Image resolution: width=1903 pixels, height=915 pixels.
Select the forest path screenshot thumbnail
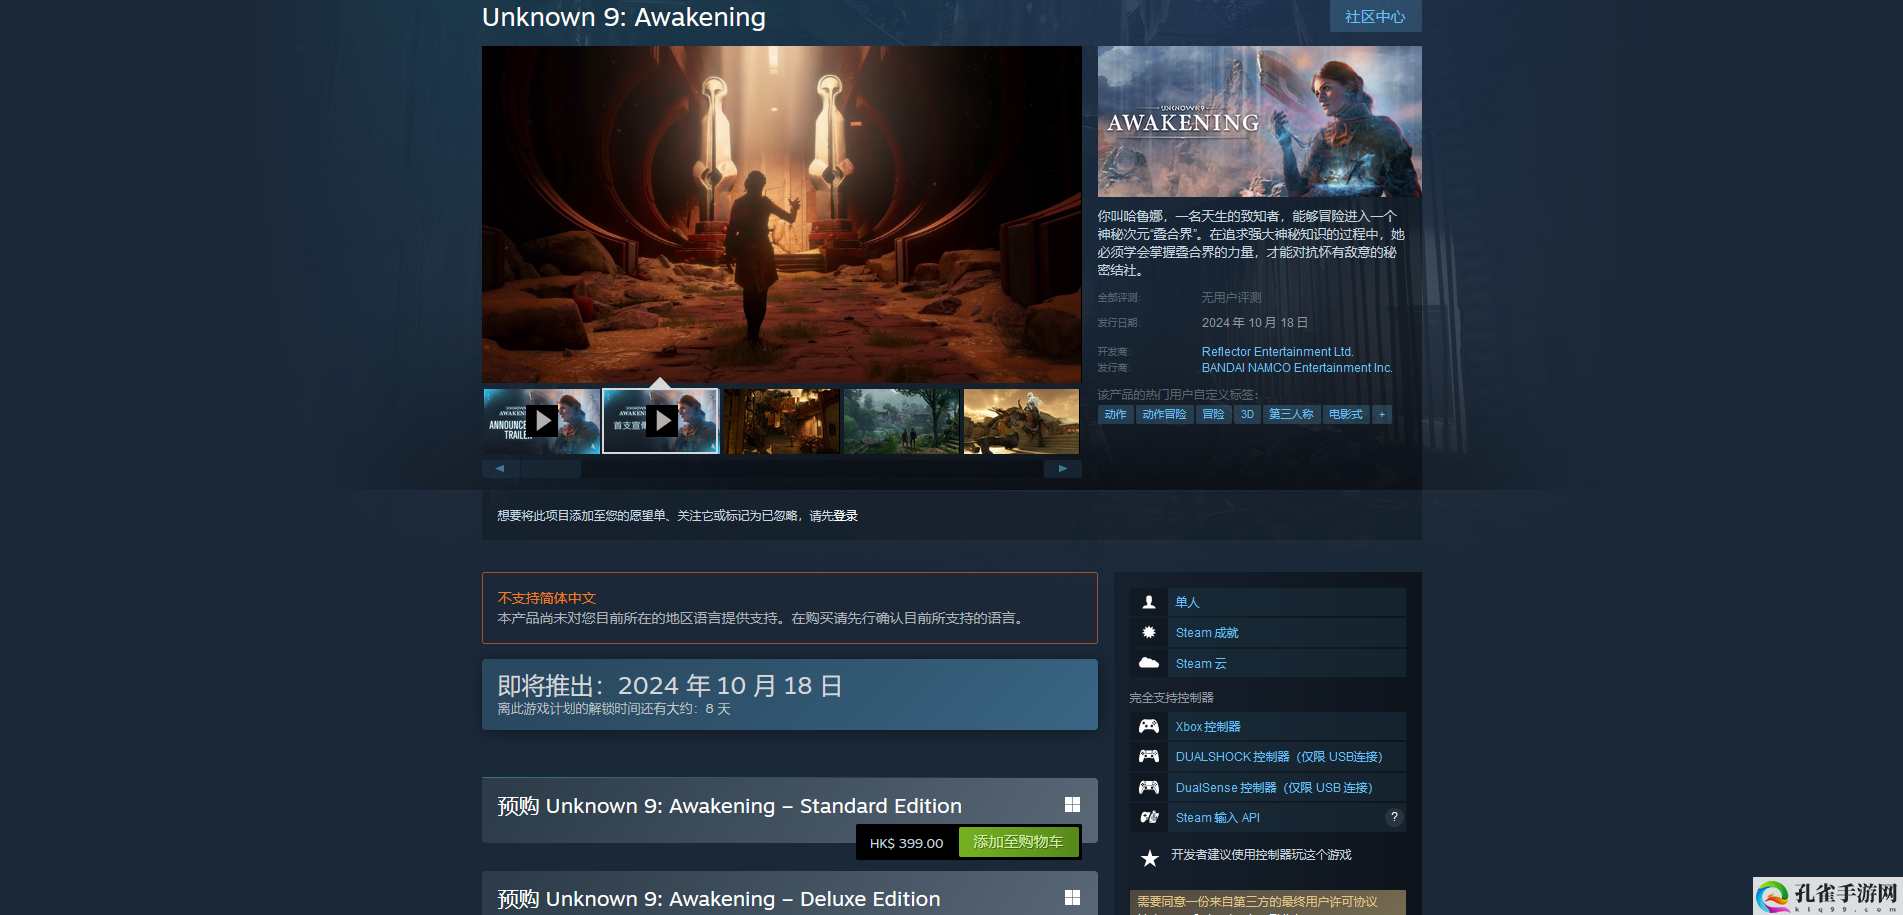click(902, 421)
